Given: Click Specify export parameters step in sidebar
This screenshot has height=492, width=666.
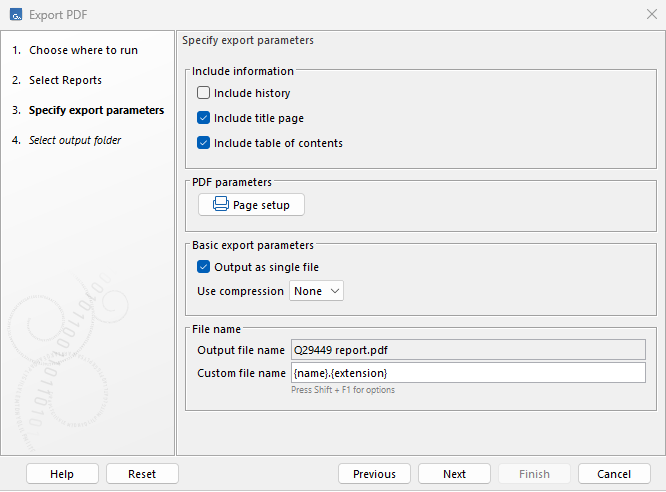Looking at the screenshot, I should 96,110.
